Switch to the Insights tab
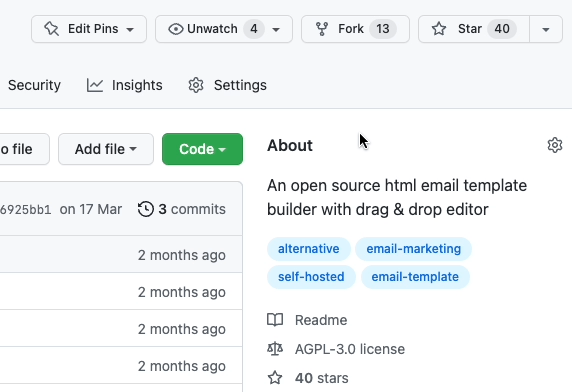The image size is (572, 392). point(125,85)
